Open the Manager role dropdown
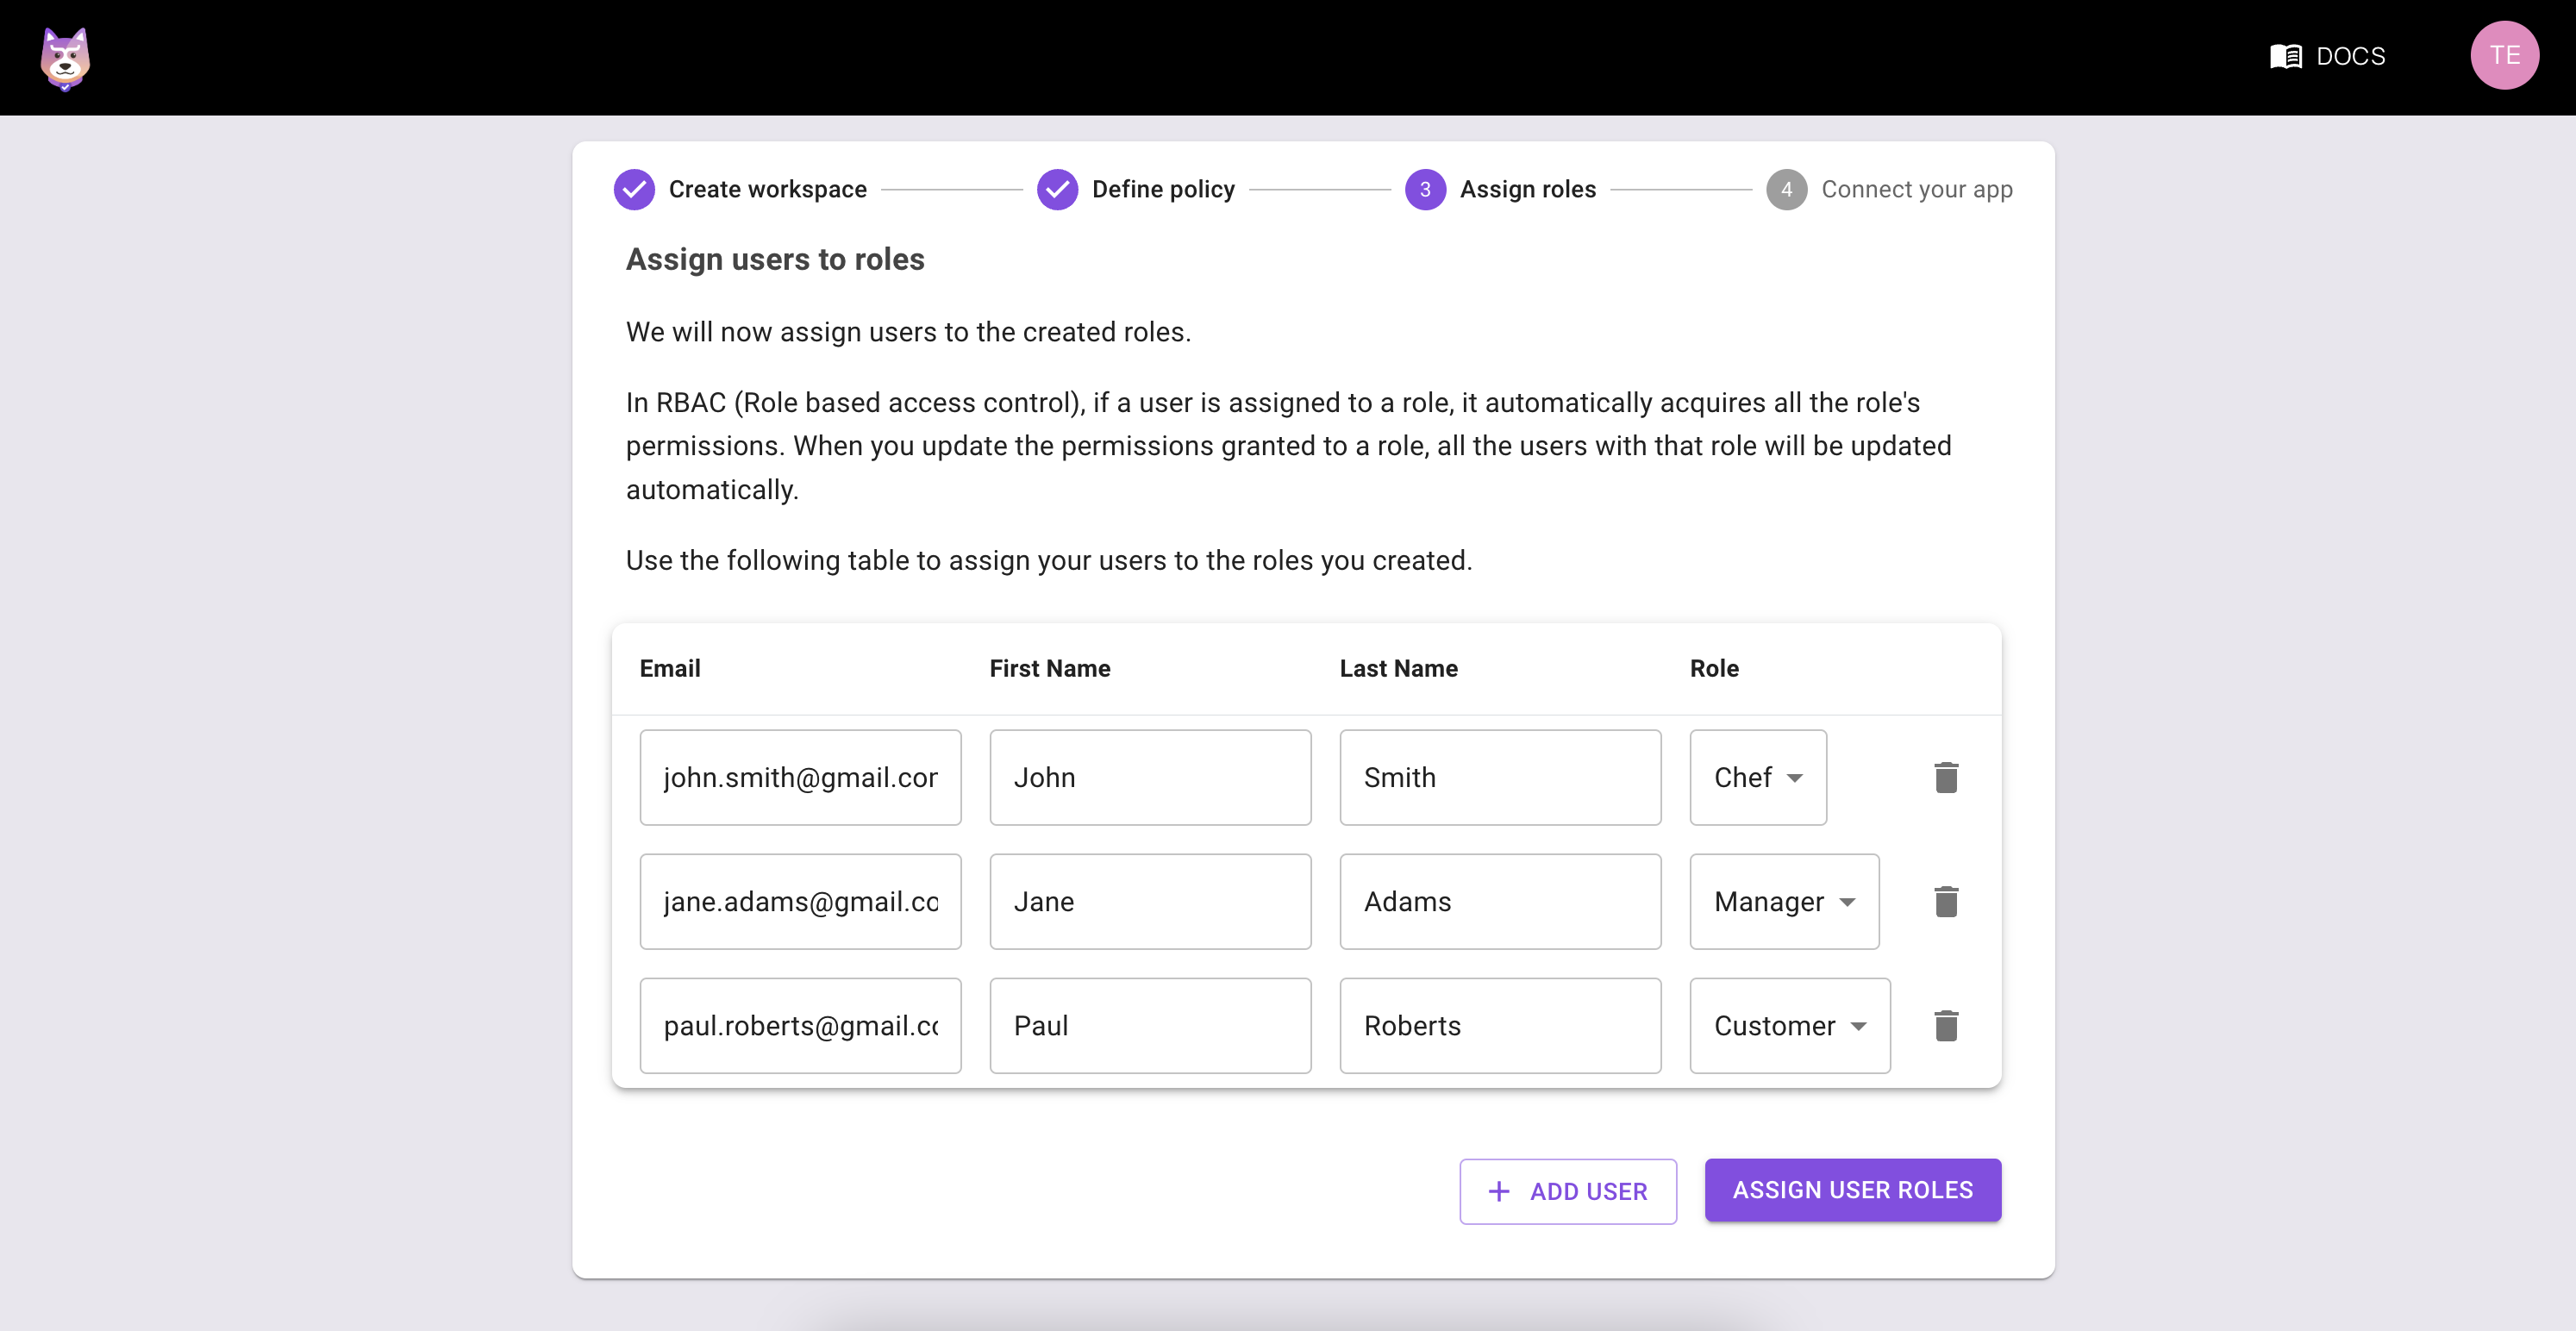Image resolution: width=2576 pixels, height=1331 pixels. [x=1784, y=901]
